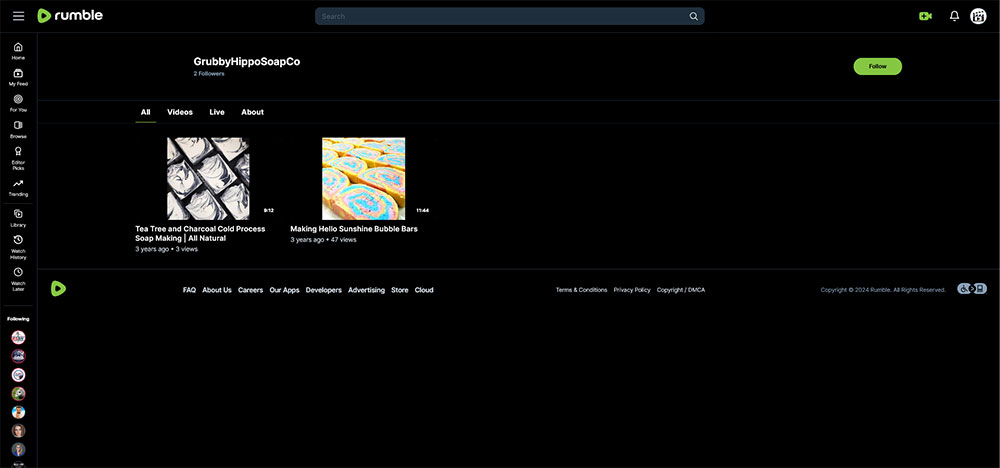Click the green Rumble logo in the footer
Image resolution: width=1000 pixels, height=468 pixels.
[58, 289]
